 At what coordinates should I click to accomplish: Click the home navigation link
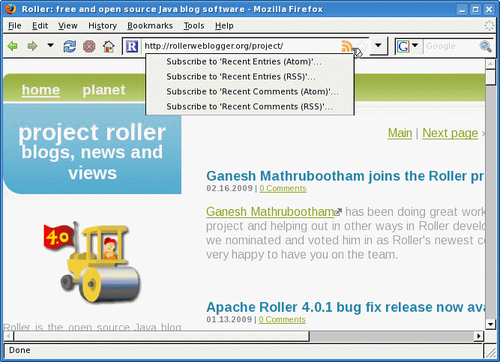41,90
